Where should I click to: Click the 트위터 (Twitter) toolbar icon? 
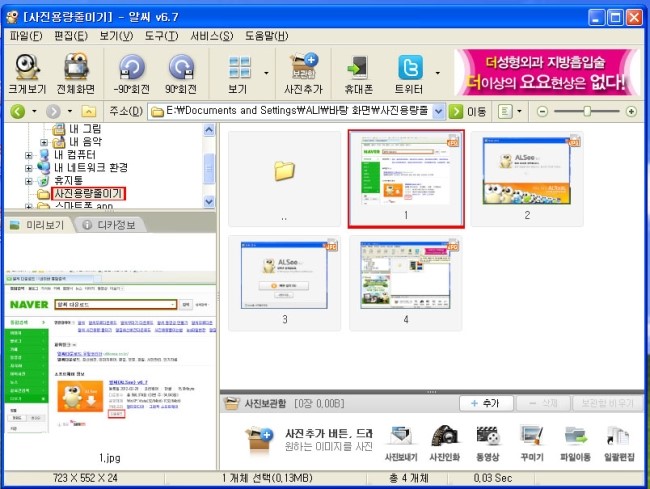coord(410,72)
